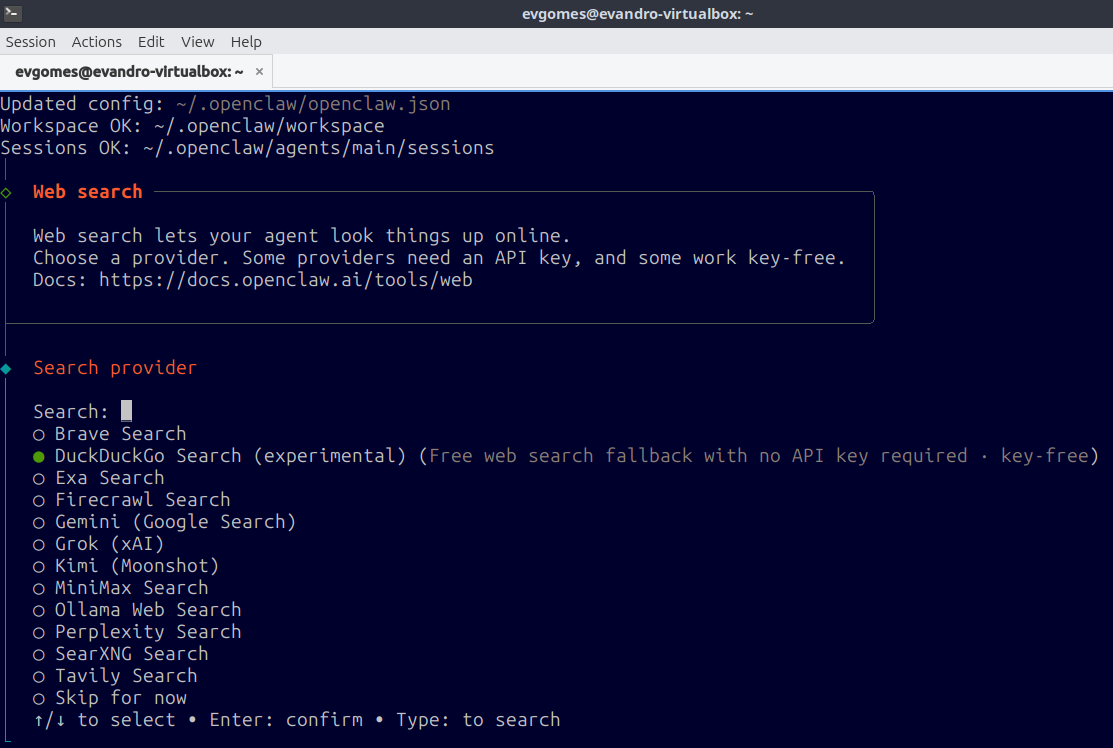This screenshot has width=1113, height=748.
Task: Open the Actions menu
Action: click(97, 42)
